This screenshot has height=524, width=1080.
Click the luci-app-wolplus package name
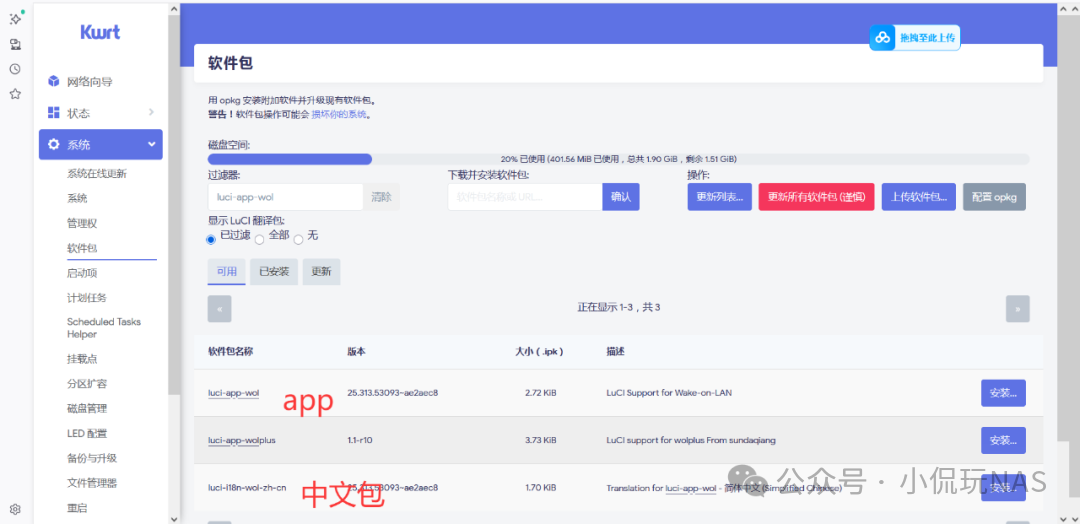(x=242, y=440)
